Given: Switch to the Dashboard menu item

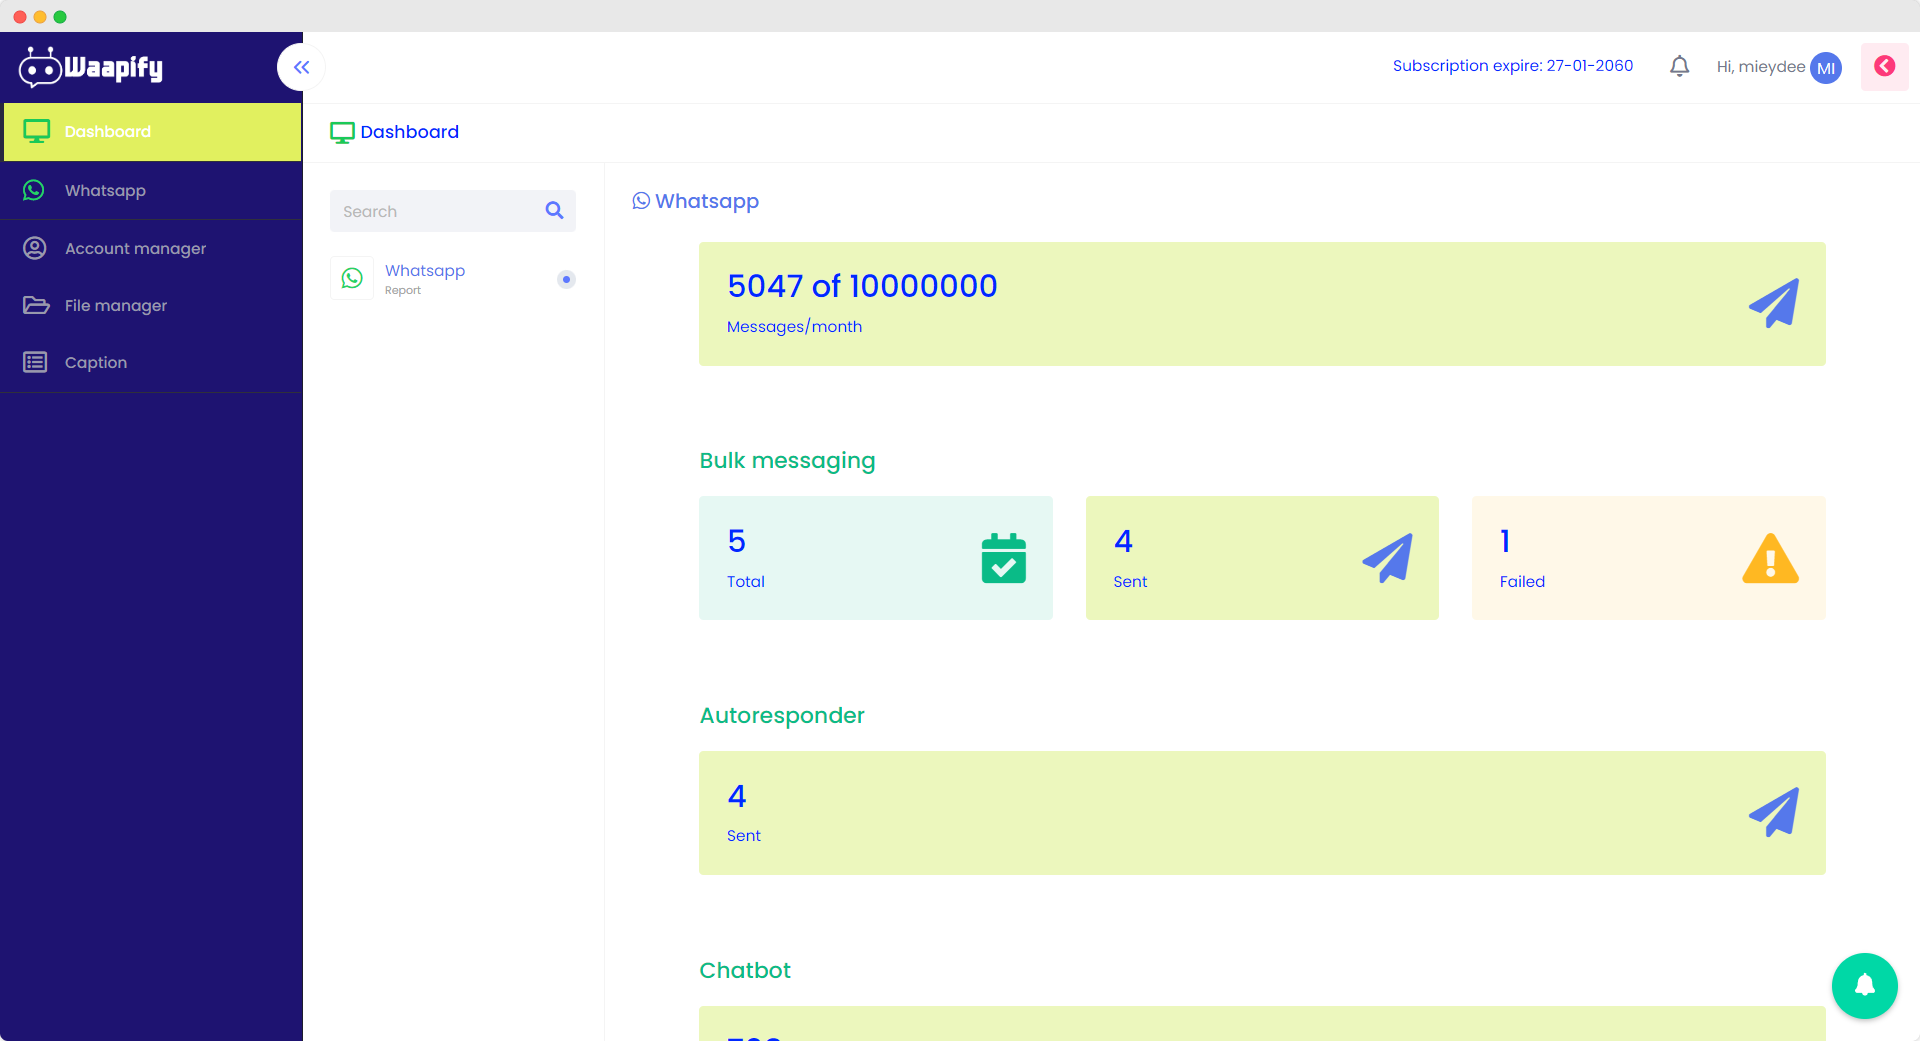Looking at the screenshot, I should [x=107, y=131].
